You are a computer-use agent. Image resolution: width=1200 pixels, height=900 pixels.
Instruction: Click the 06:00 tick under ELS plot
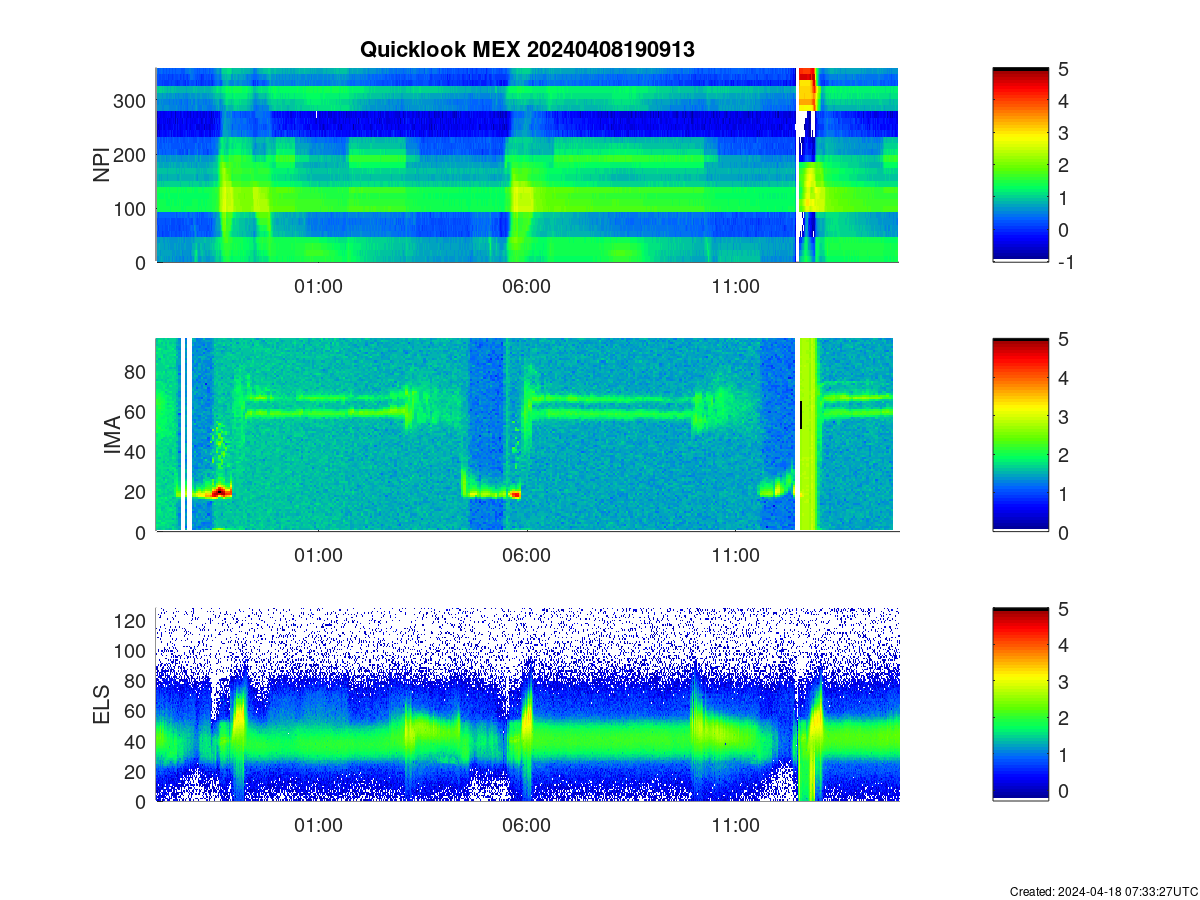coord(526,826)
